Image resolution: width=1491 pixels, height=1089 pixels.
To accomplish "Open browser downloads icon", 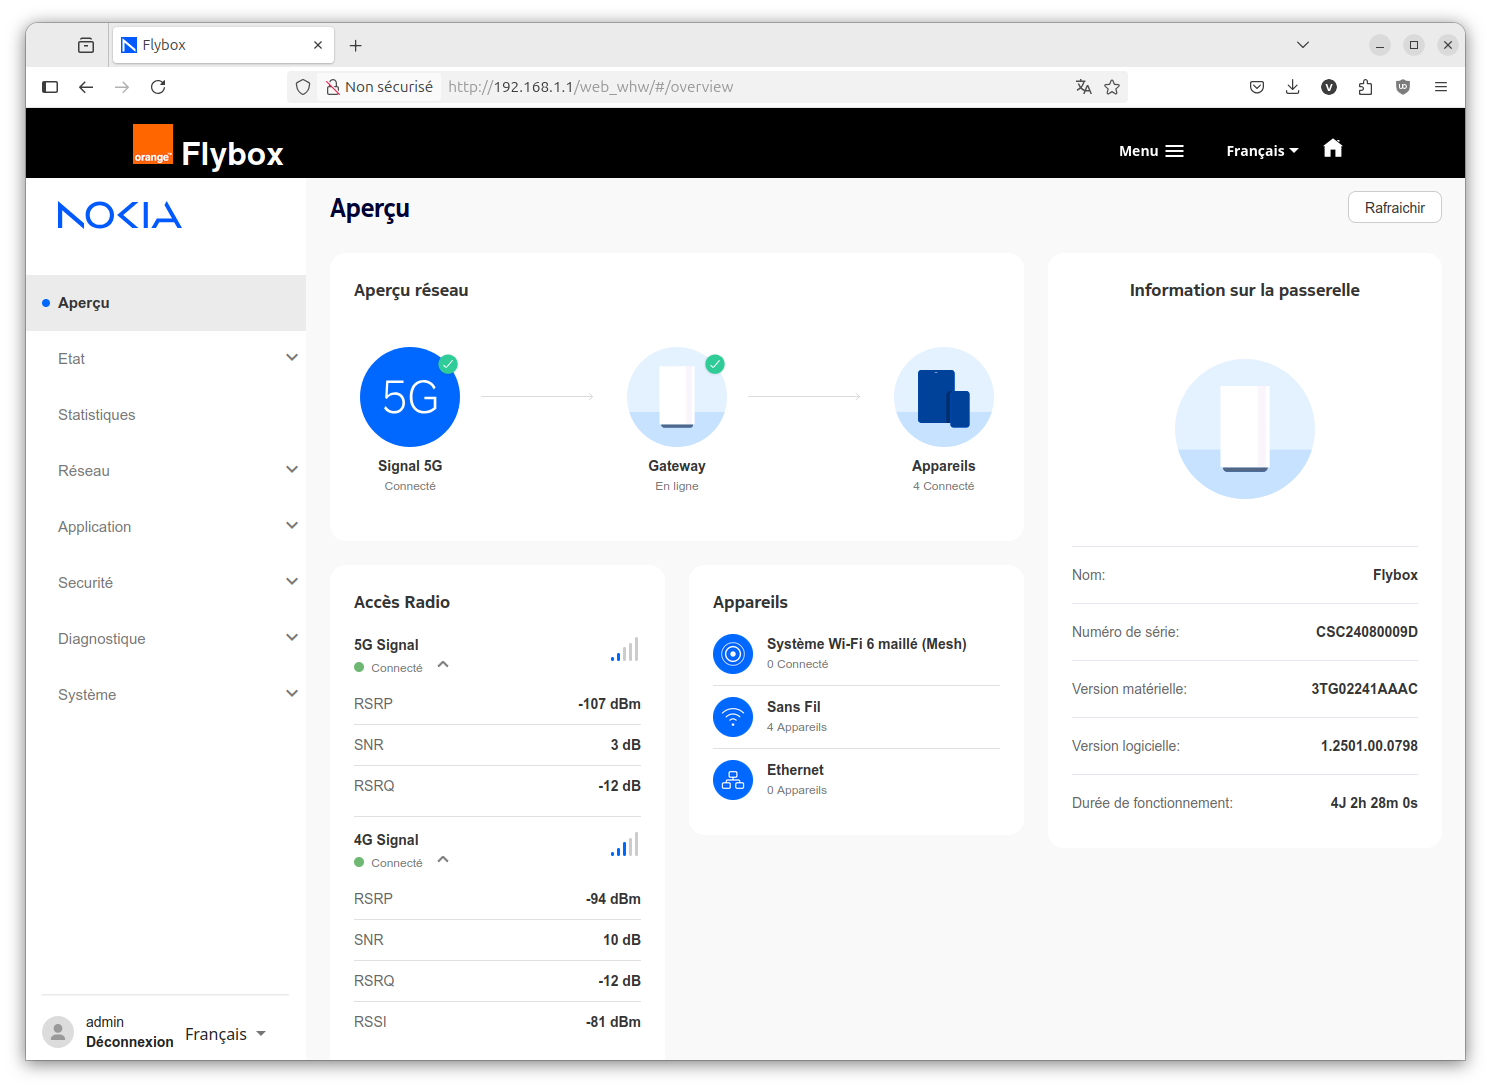I will pos(1293,87).
